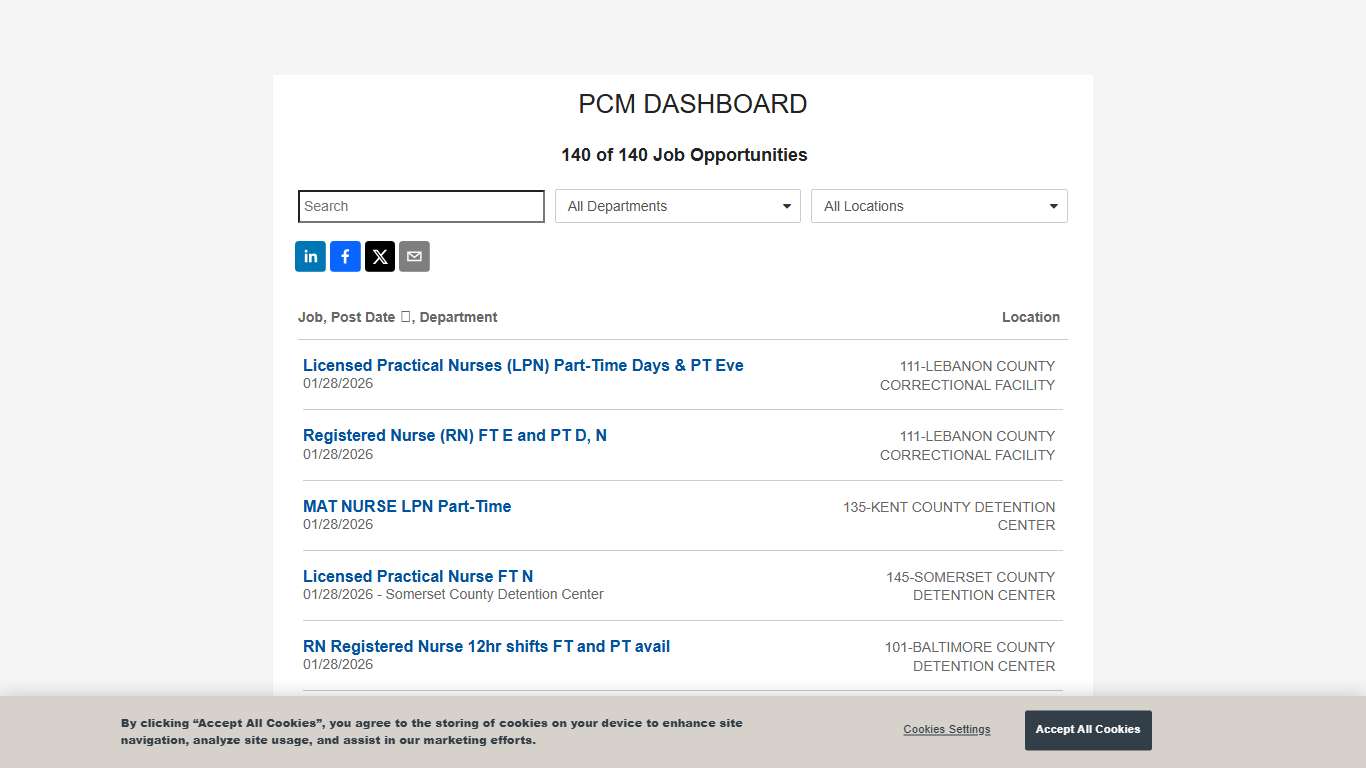
Task: Toggle the Post Date sort icon
Action: pos(406,316)
